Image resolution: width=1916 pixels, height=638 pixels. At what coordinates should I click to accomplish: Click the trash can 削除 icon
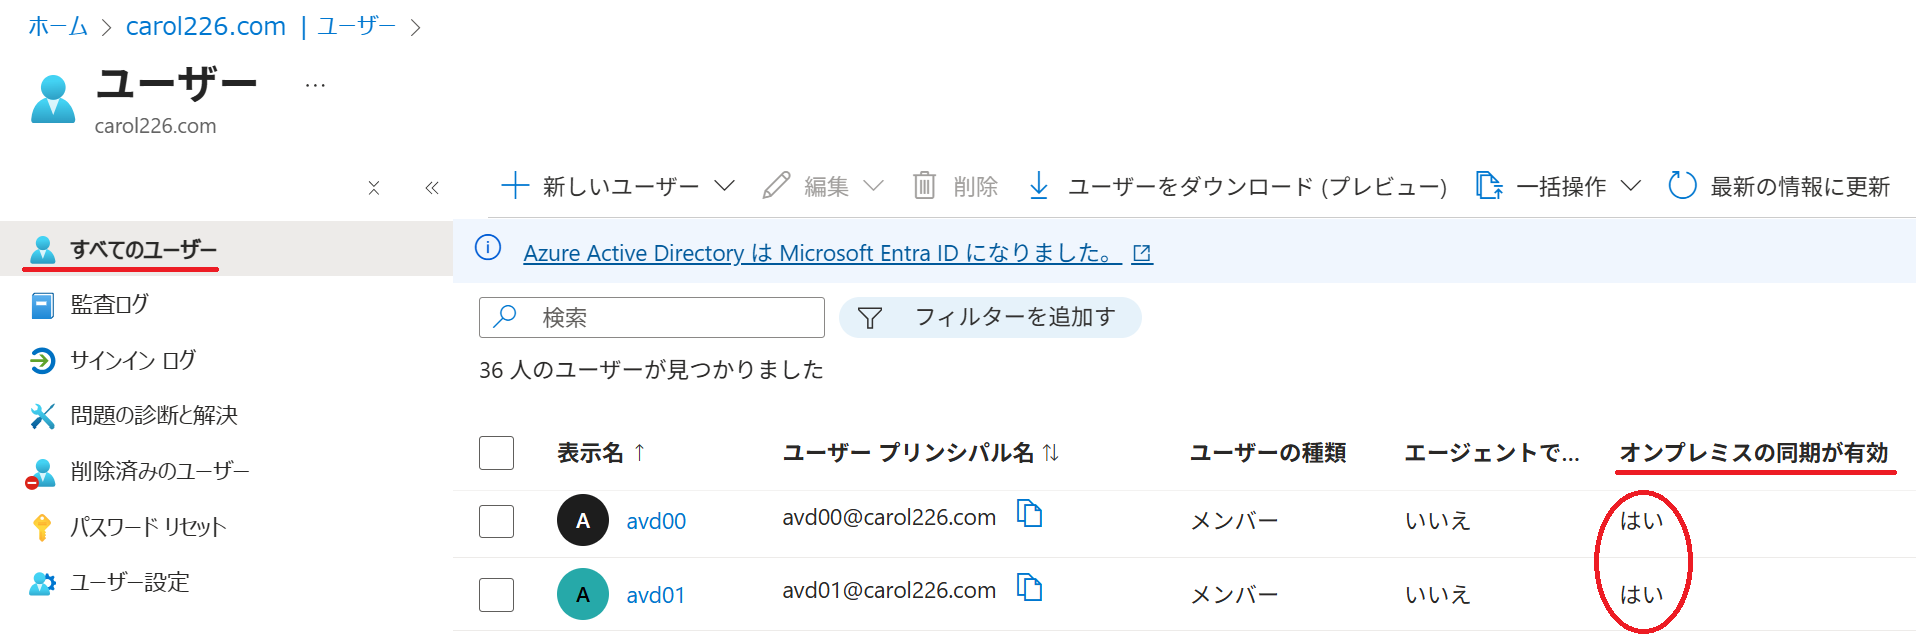924,185
